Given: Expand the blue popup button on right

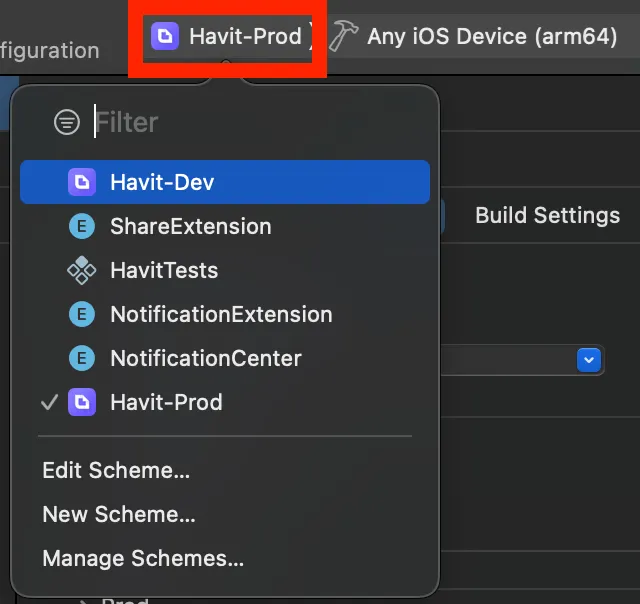Looking at the screenshot, I should pos(589,359).
